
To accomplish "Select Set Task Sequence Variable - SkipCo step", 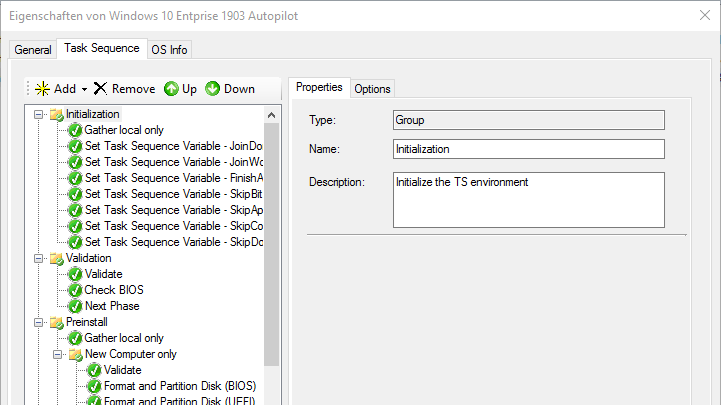I will pyautogui.click(x=174, y=226).
